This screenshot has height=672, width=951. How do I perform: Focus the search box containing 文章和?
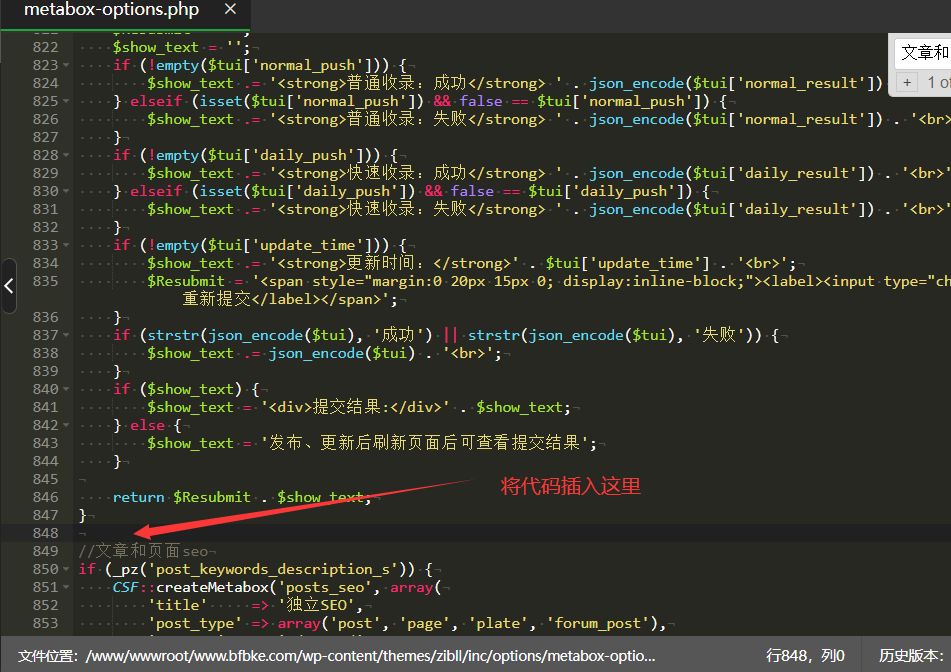pyautogui.click(x=924, y=52)
